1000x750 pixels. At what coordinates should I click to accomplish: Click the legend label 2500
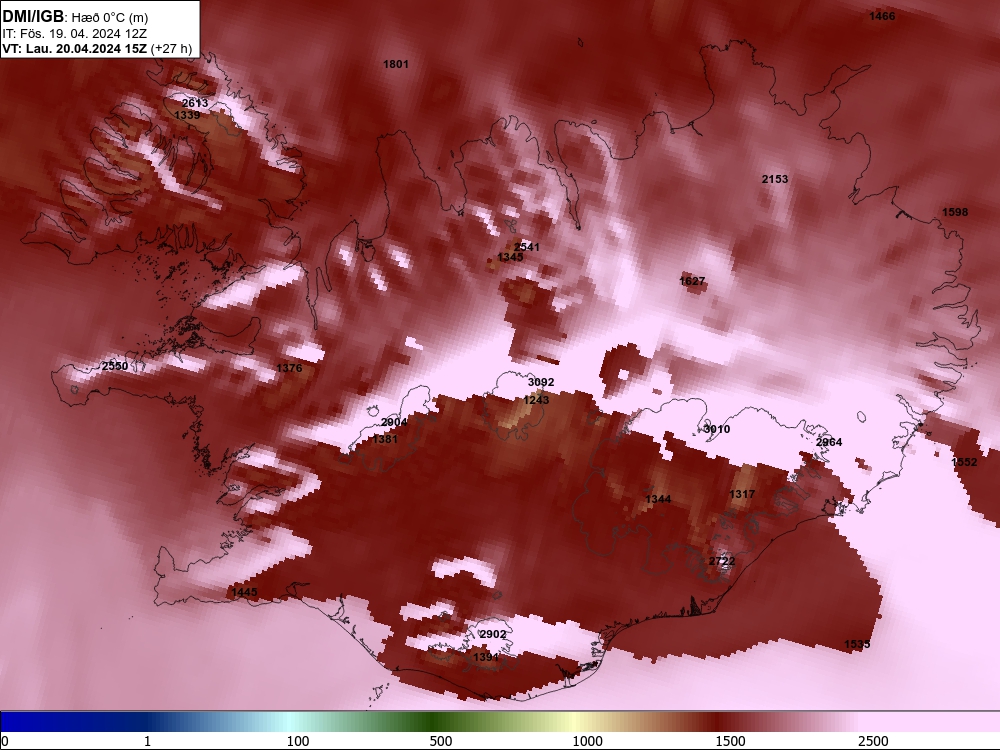[873, 741]
